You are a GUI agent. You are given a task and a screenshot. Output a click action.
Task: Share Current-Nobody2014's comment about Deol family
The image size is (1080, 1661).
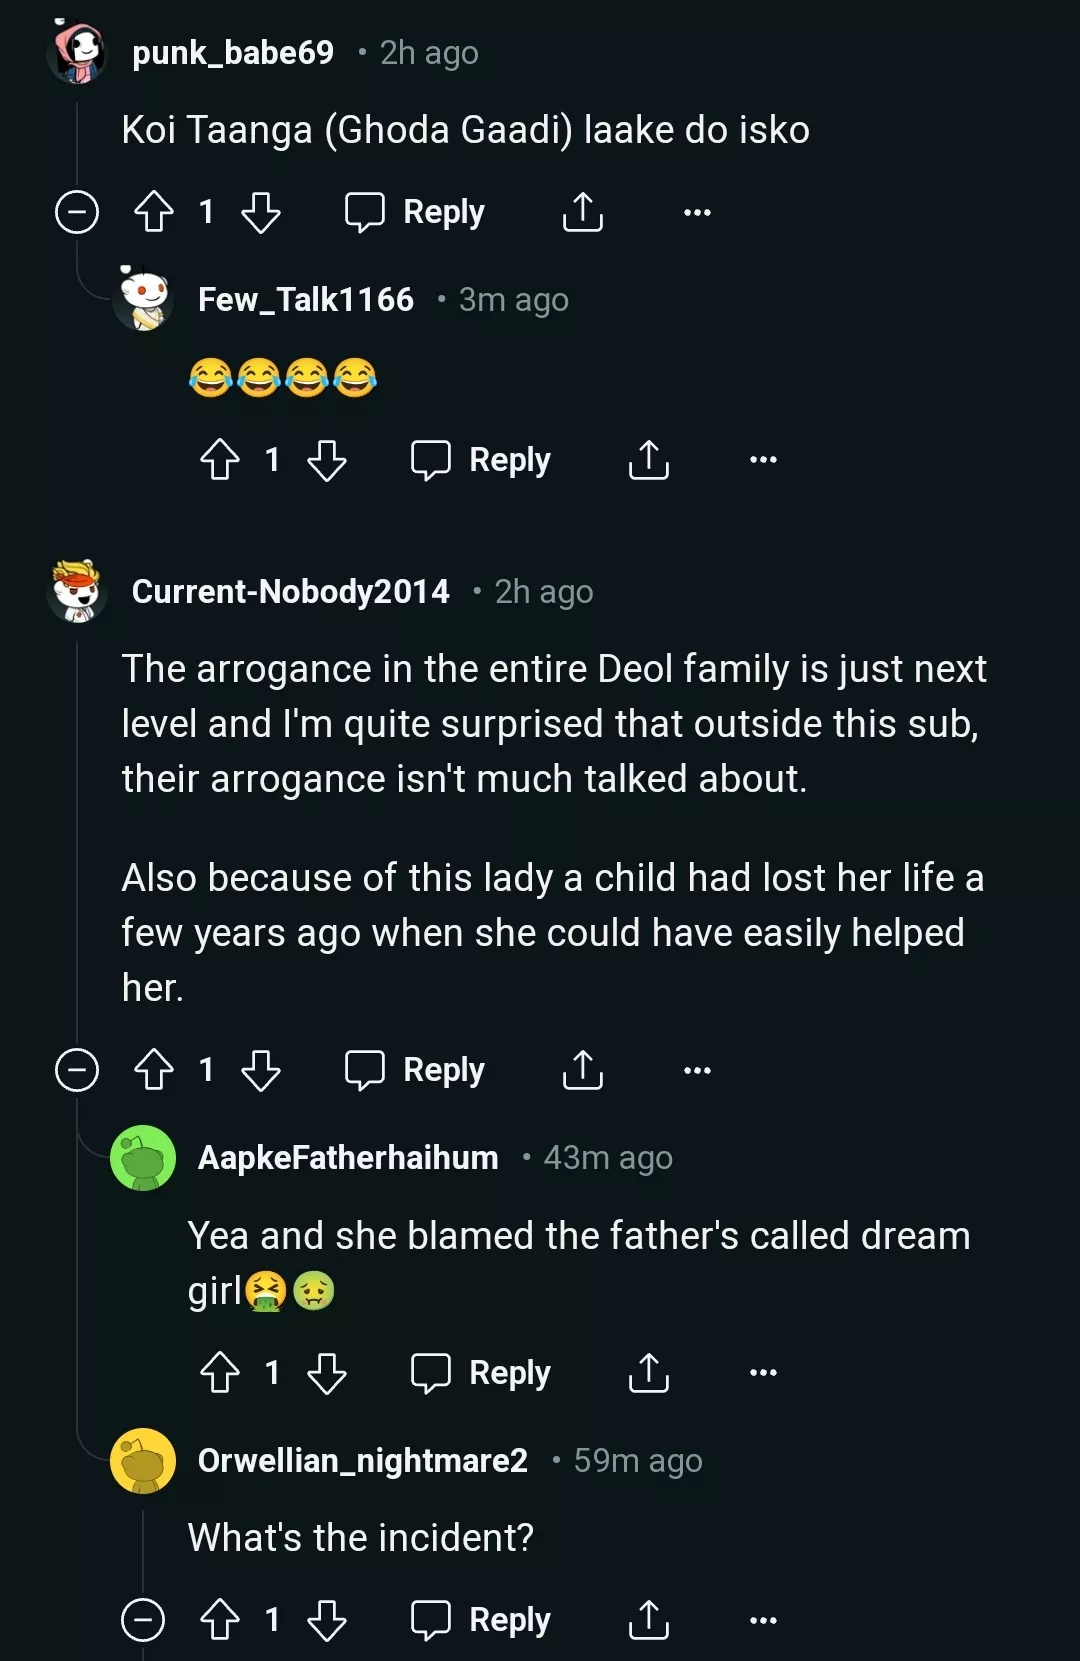(582, 1070)
